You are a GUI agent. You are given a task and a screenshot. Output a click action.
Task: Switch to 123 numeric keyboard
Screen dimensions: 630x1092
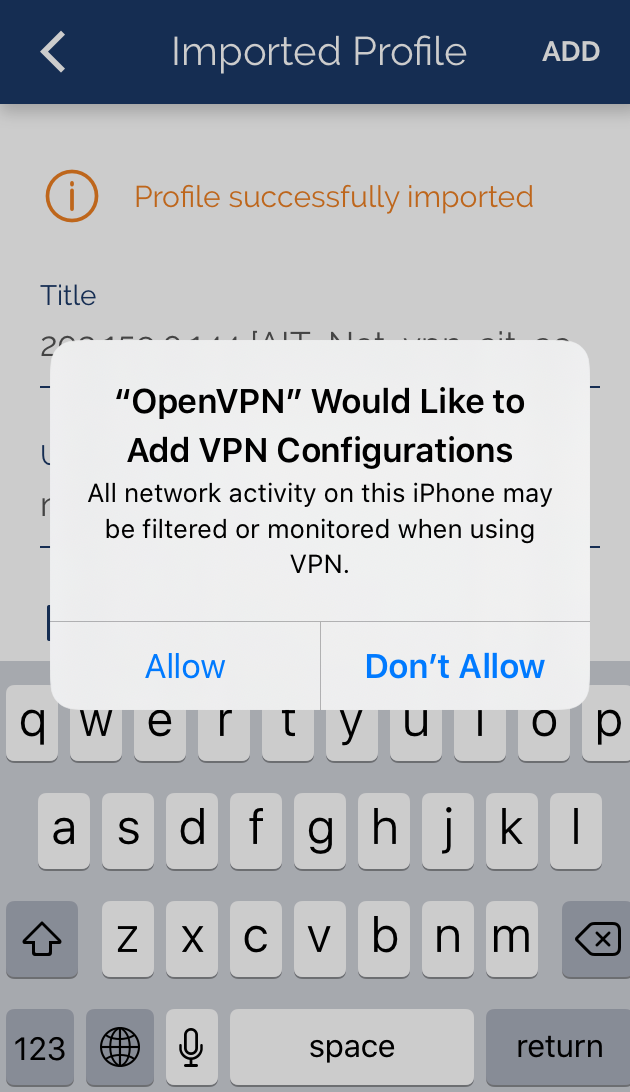[x=40, y=1047]
